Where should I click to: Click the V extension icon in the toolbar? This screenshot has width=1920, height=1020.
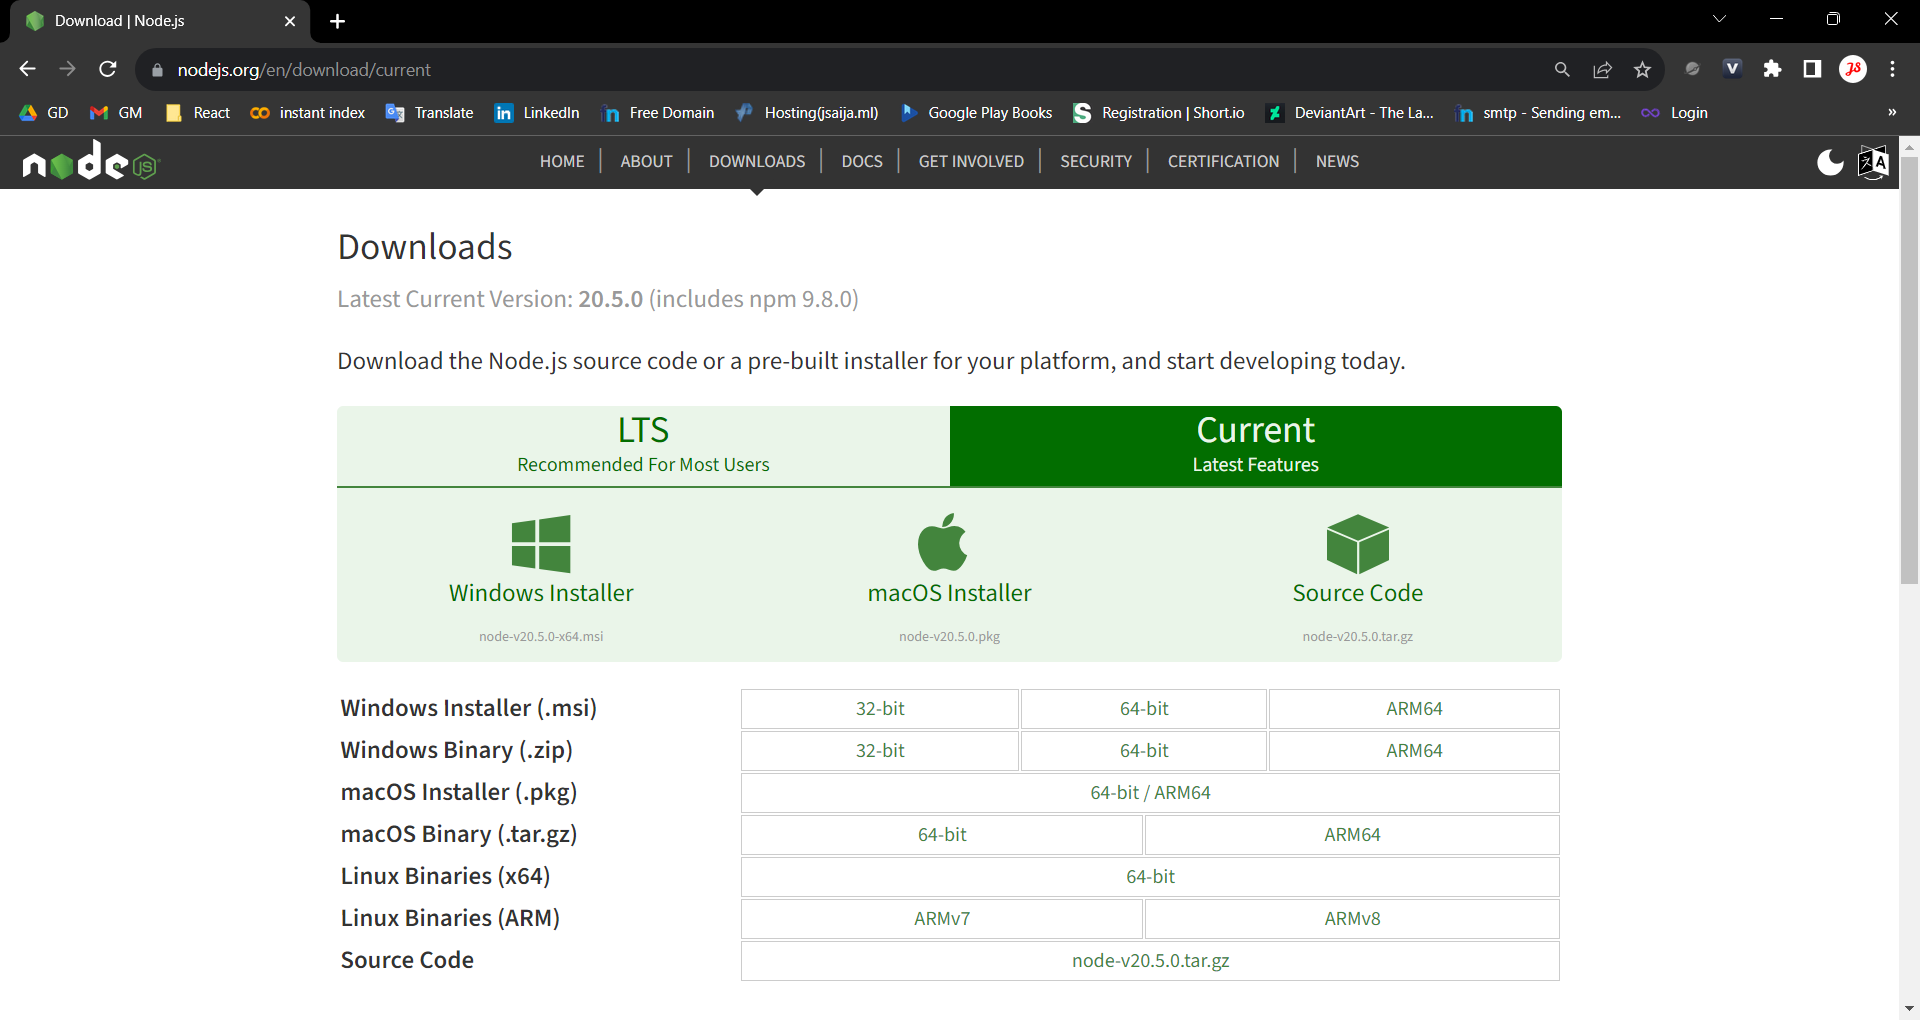pyautogui.click(x=1732, y=69)
